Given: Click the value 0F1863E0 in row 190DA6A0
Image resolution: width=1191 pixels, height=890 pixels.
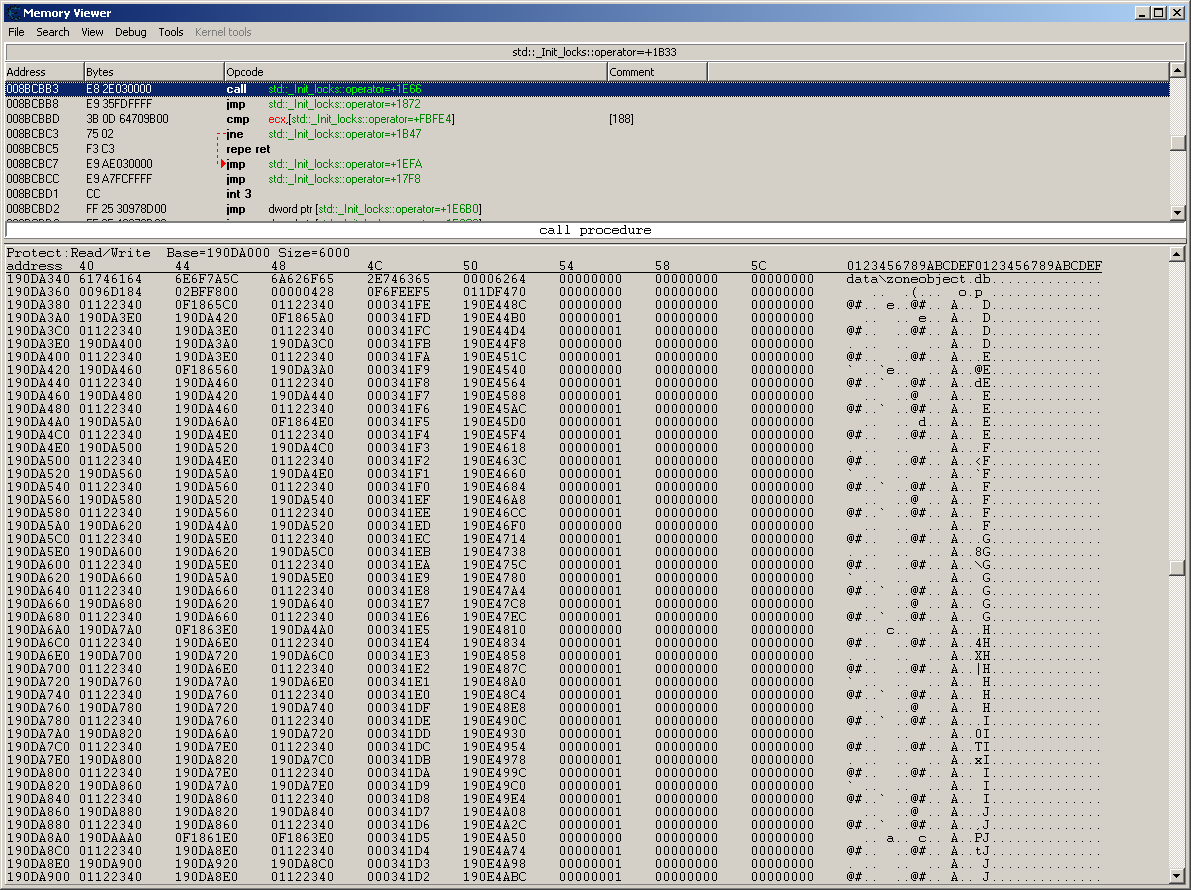Looking at the screenshot, I should [207, 630].
